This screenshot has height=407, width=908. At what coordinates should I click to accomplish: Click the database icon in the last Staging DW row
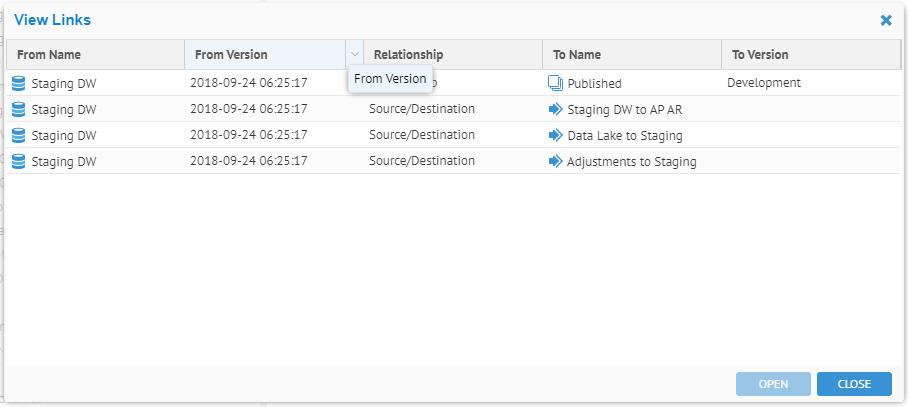click(18, 161)
